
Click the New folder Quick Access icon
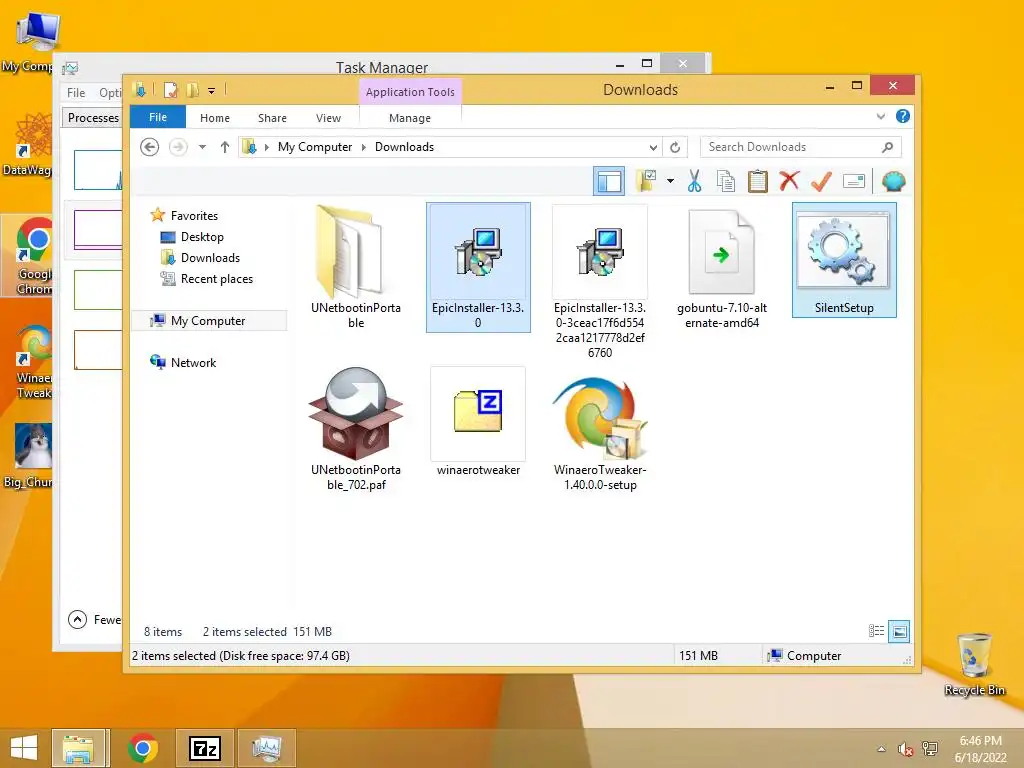point(192,90)
